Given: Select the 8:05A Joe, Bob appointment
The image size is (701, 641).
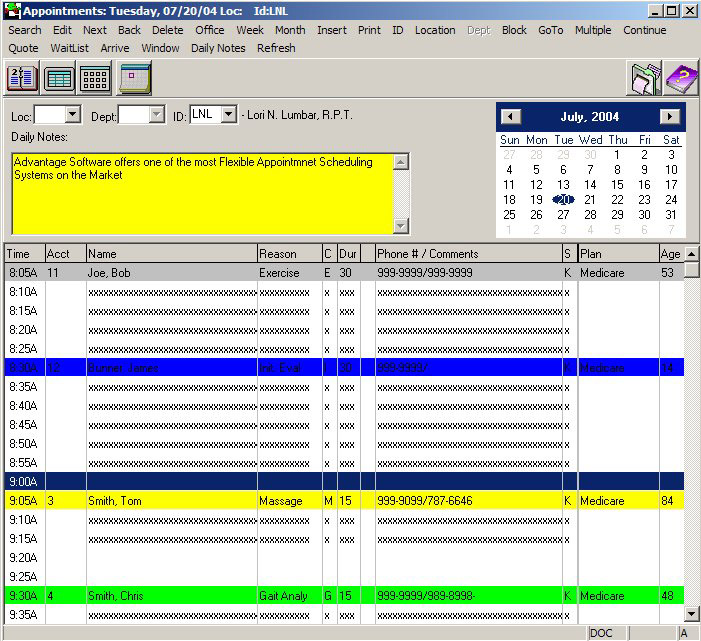Looking at the screenshot, I should [x=344, y=273].
